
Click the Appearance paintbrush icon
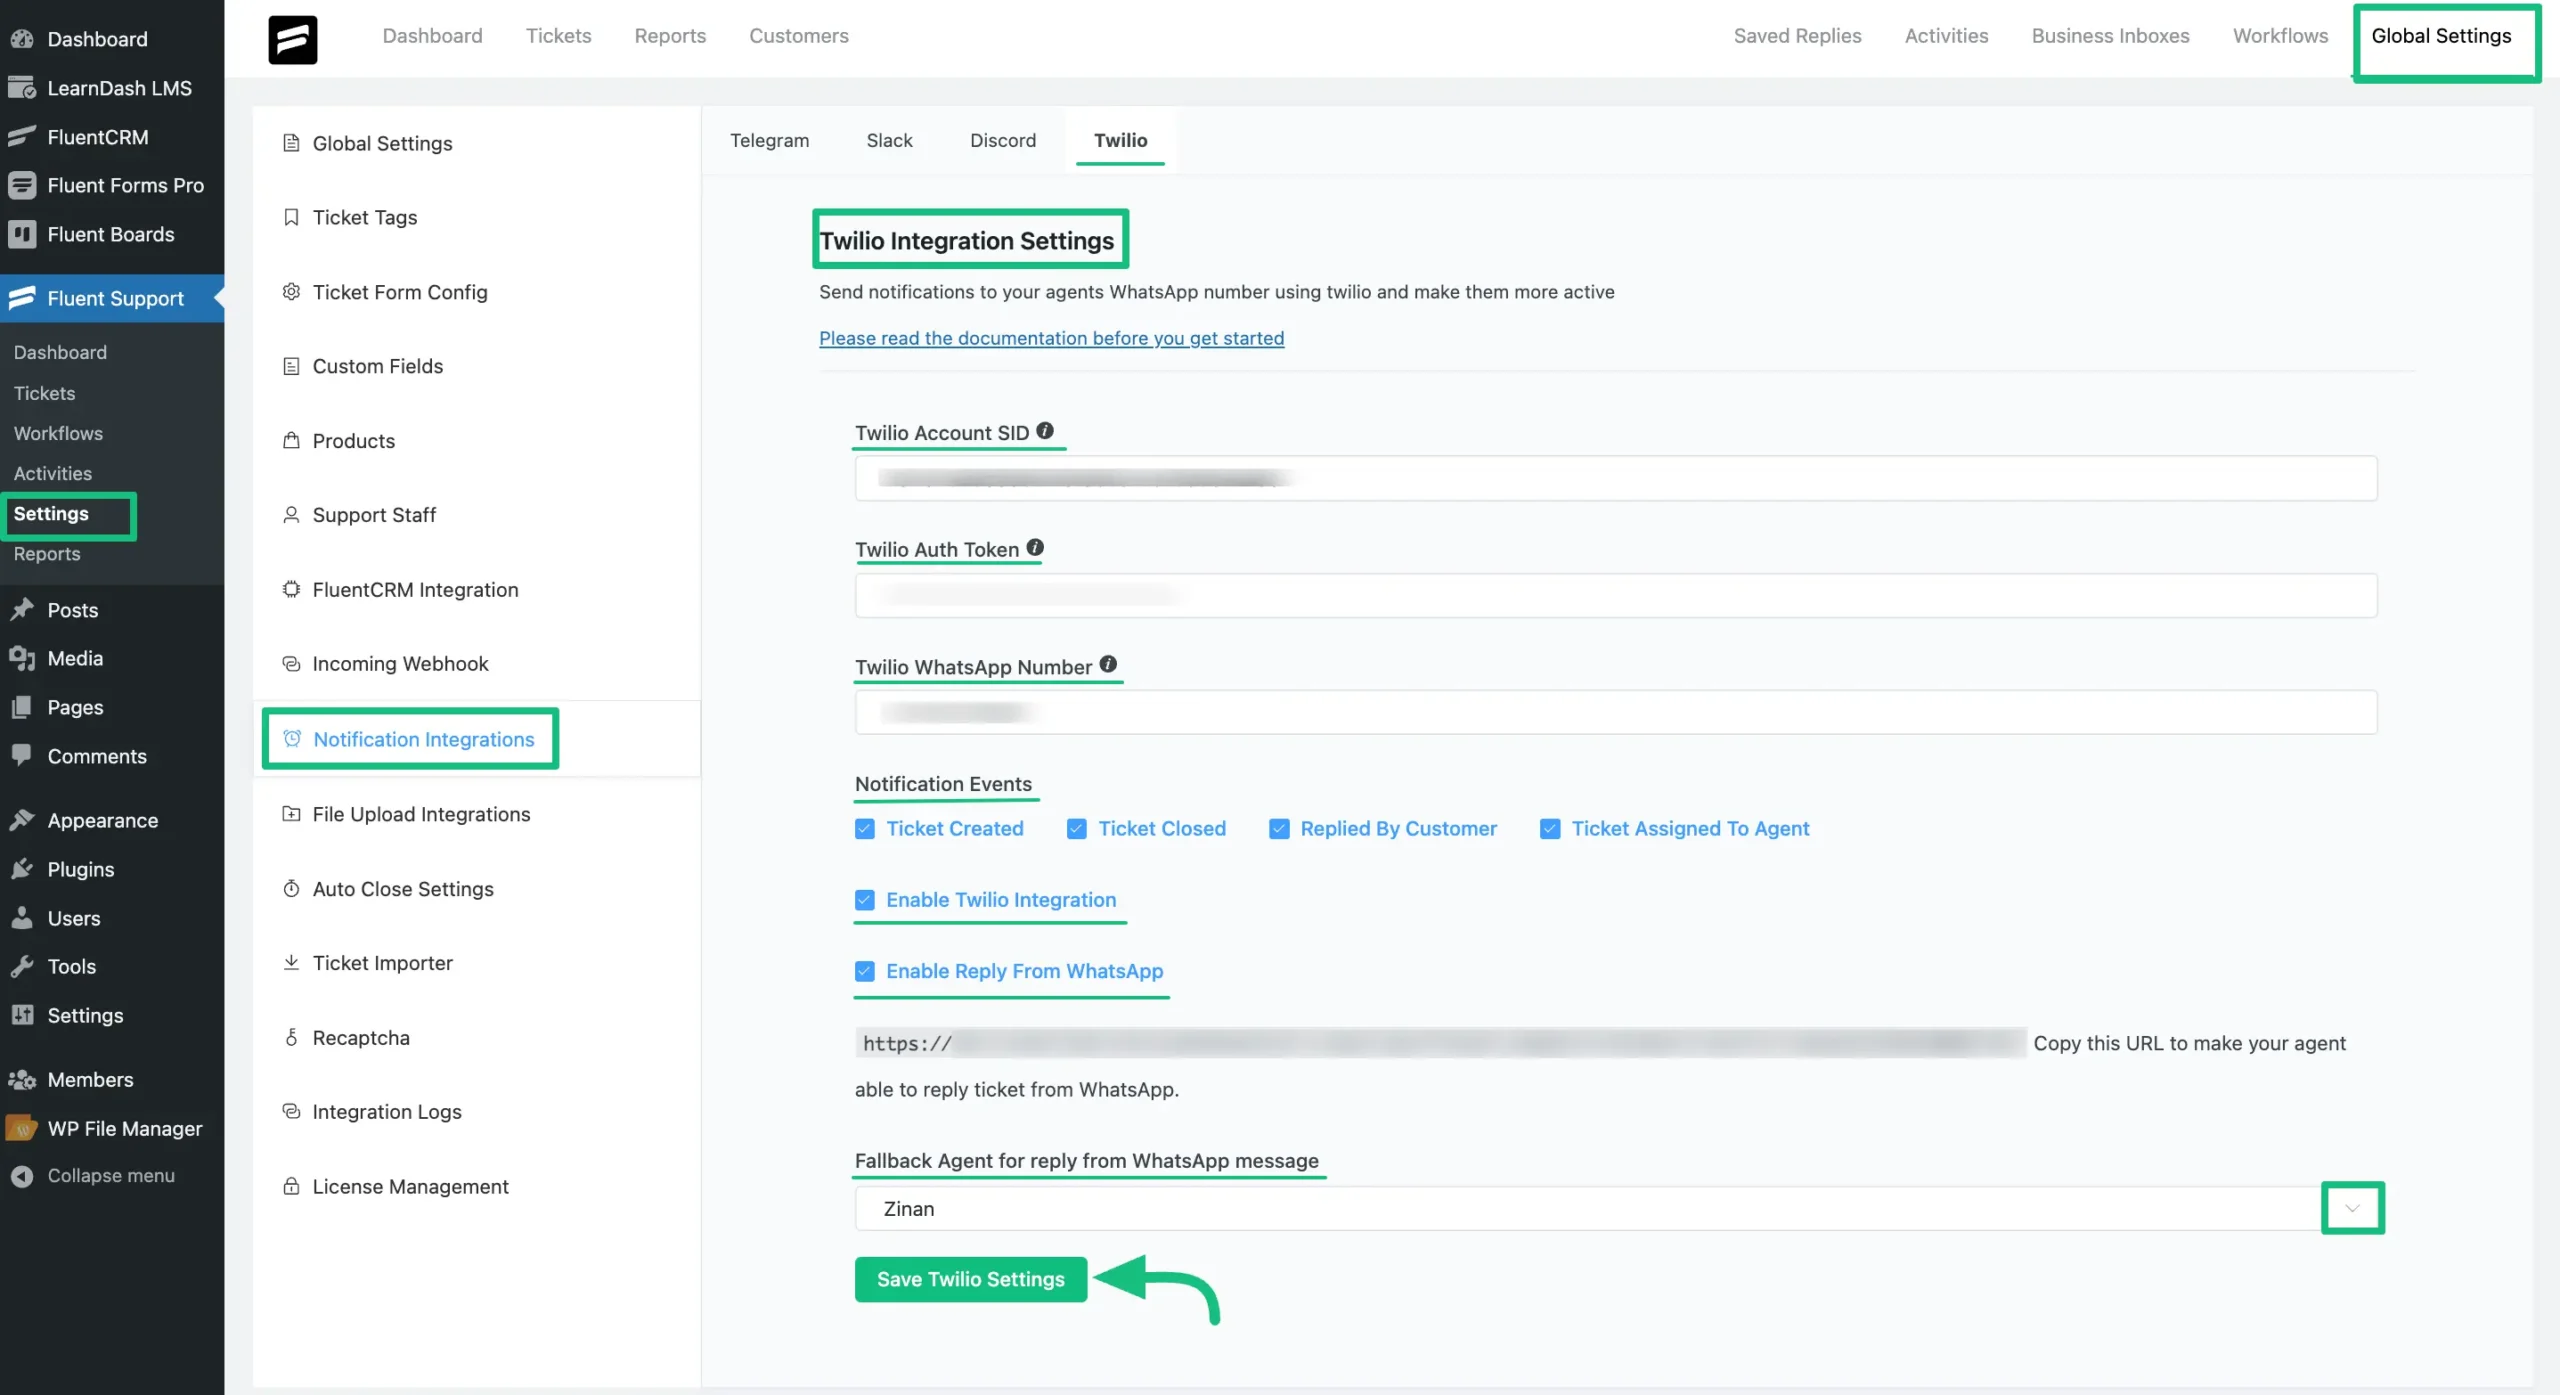(x=22, y=820)
